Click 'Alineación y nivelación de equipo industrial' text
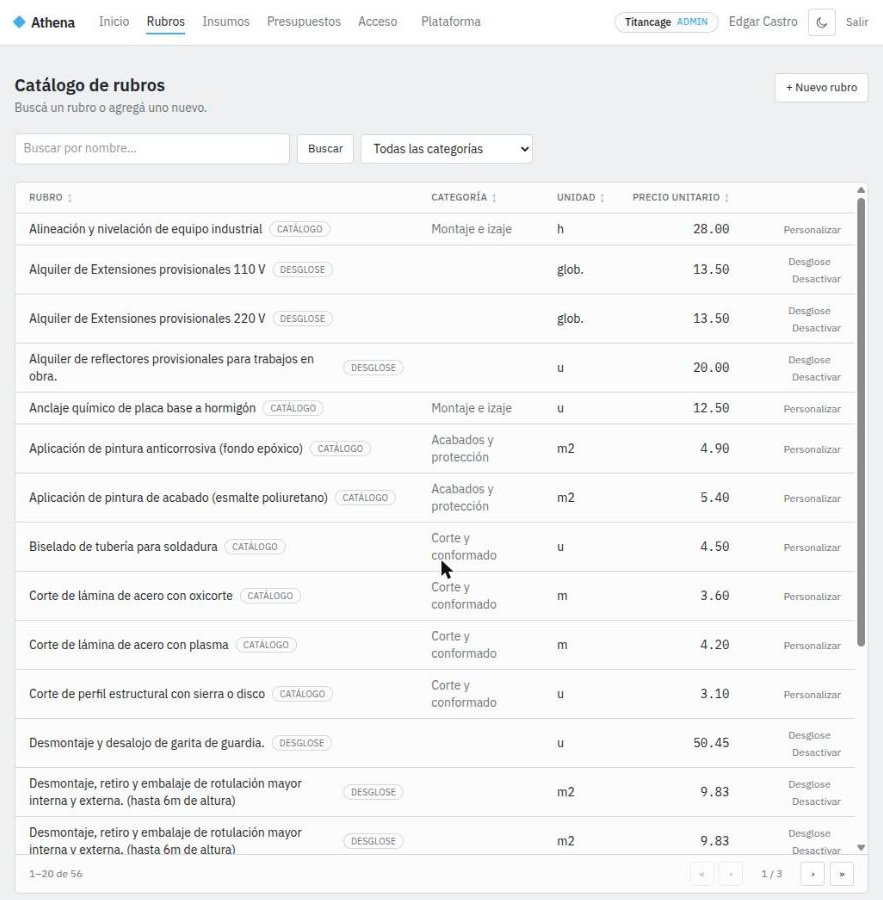Screen dimensions: 883x900 point(145,229)
